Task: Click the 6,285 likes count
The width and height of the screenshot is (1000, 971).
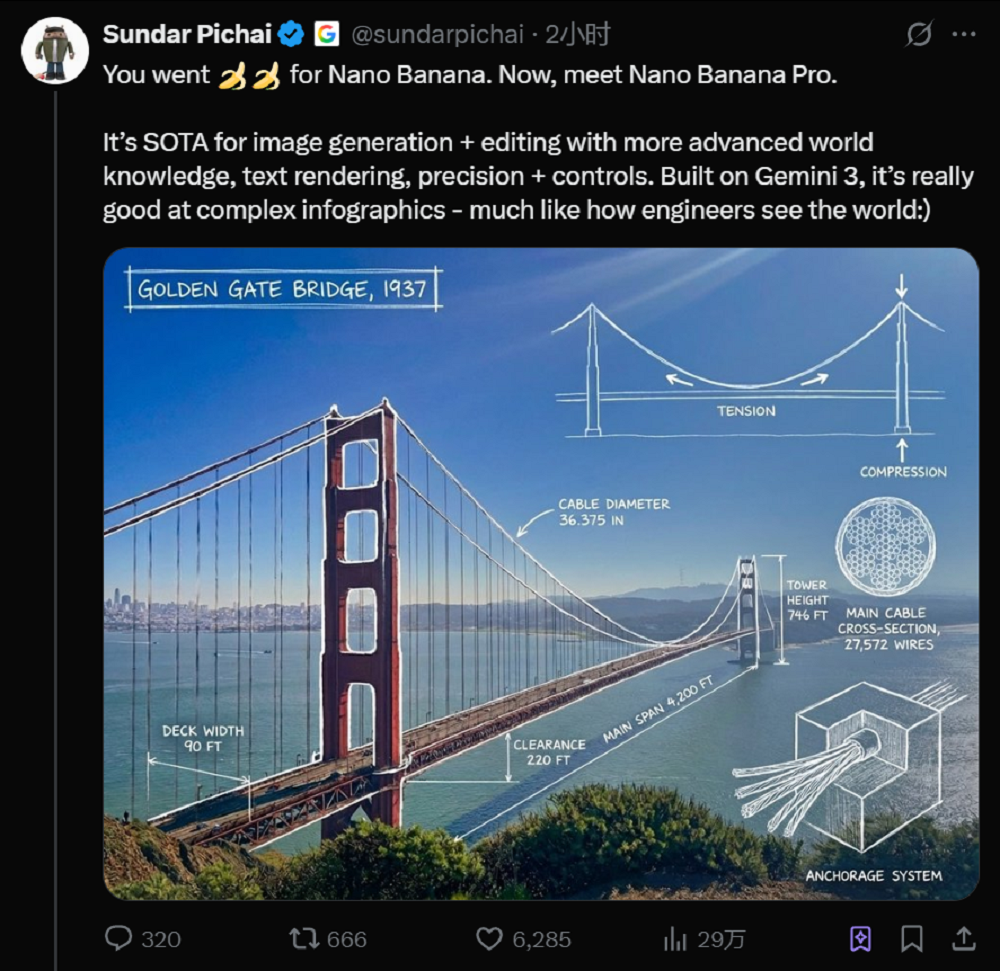Action: click(x=540, y=939)
